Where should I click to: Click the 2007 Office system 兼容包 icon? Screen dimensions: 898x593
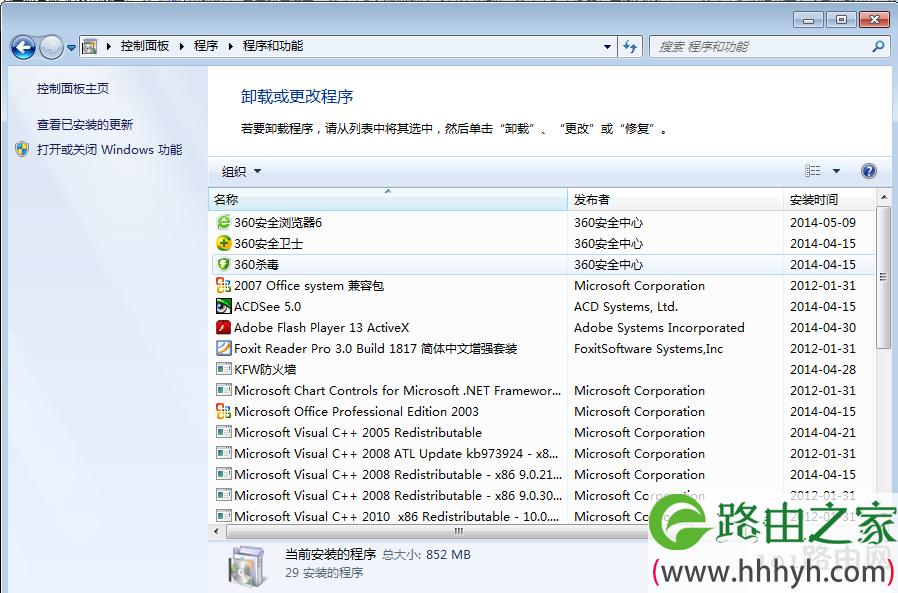pyautogui.click(x=223, y=285)
